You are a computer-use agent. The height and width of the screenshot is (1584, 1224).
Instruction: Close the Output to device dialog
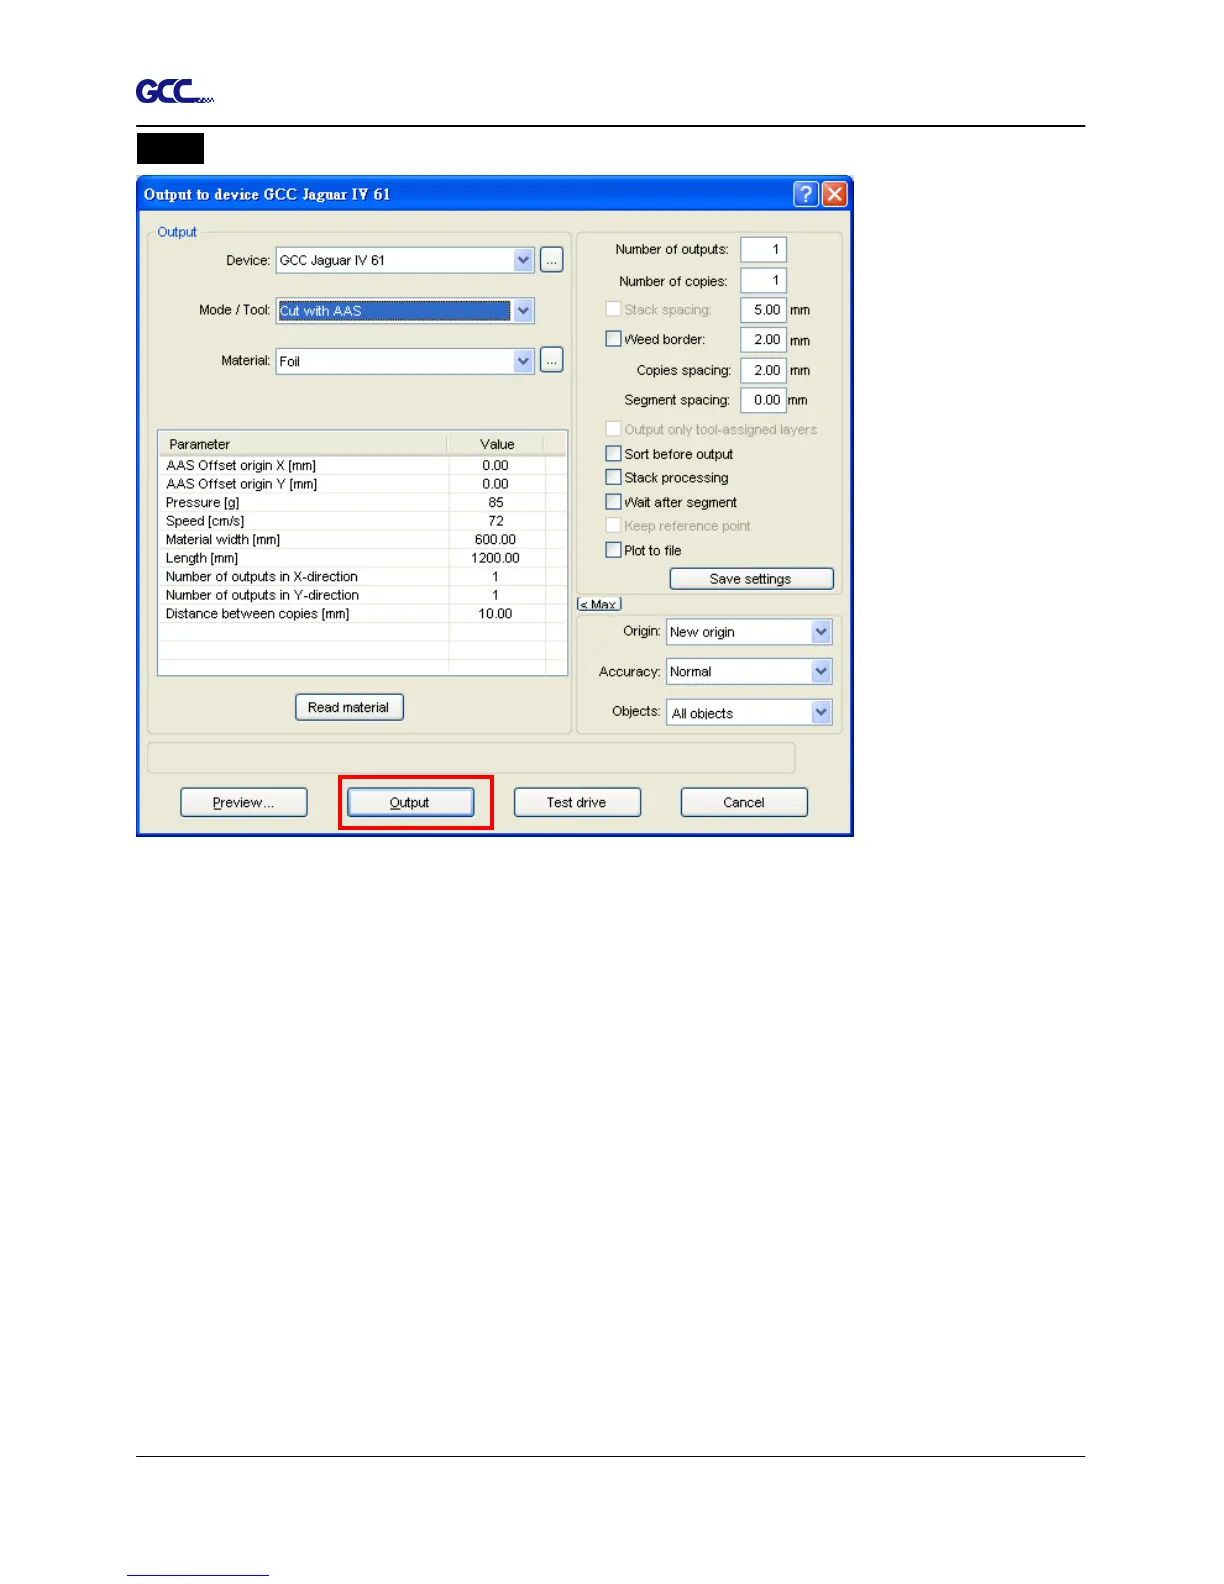click(835, 194)
